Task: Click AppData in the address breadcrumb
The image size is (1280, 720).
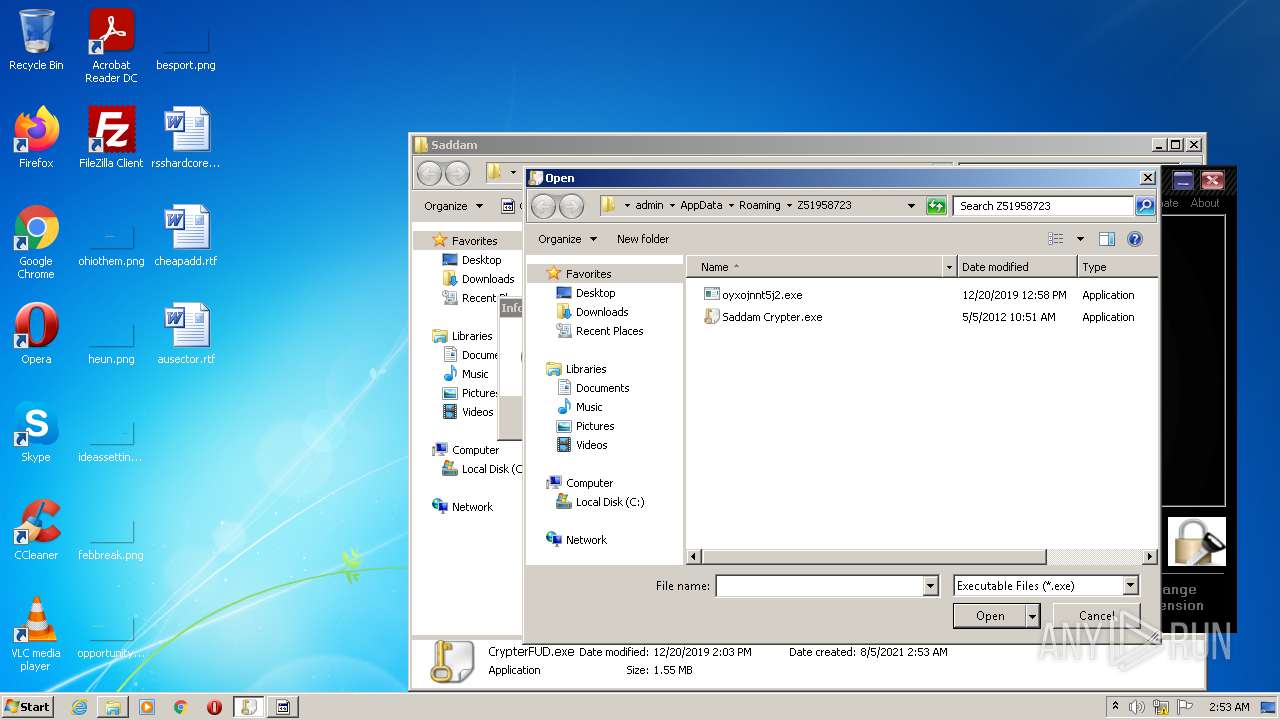Action: point(701,205)
